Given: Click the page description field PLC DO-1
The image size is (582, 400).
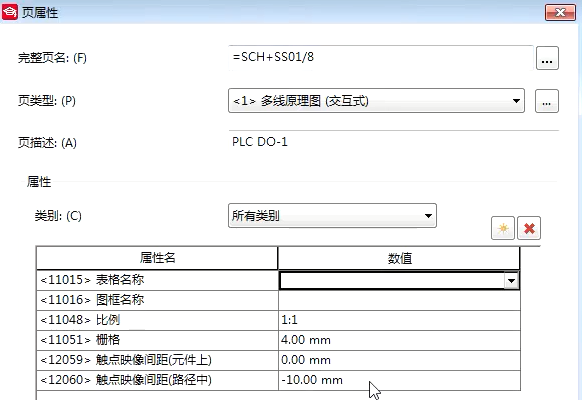Looking at the screenshot, I should (393, 142).
